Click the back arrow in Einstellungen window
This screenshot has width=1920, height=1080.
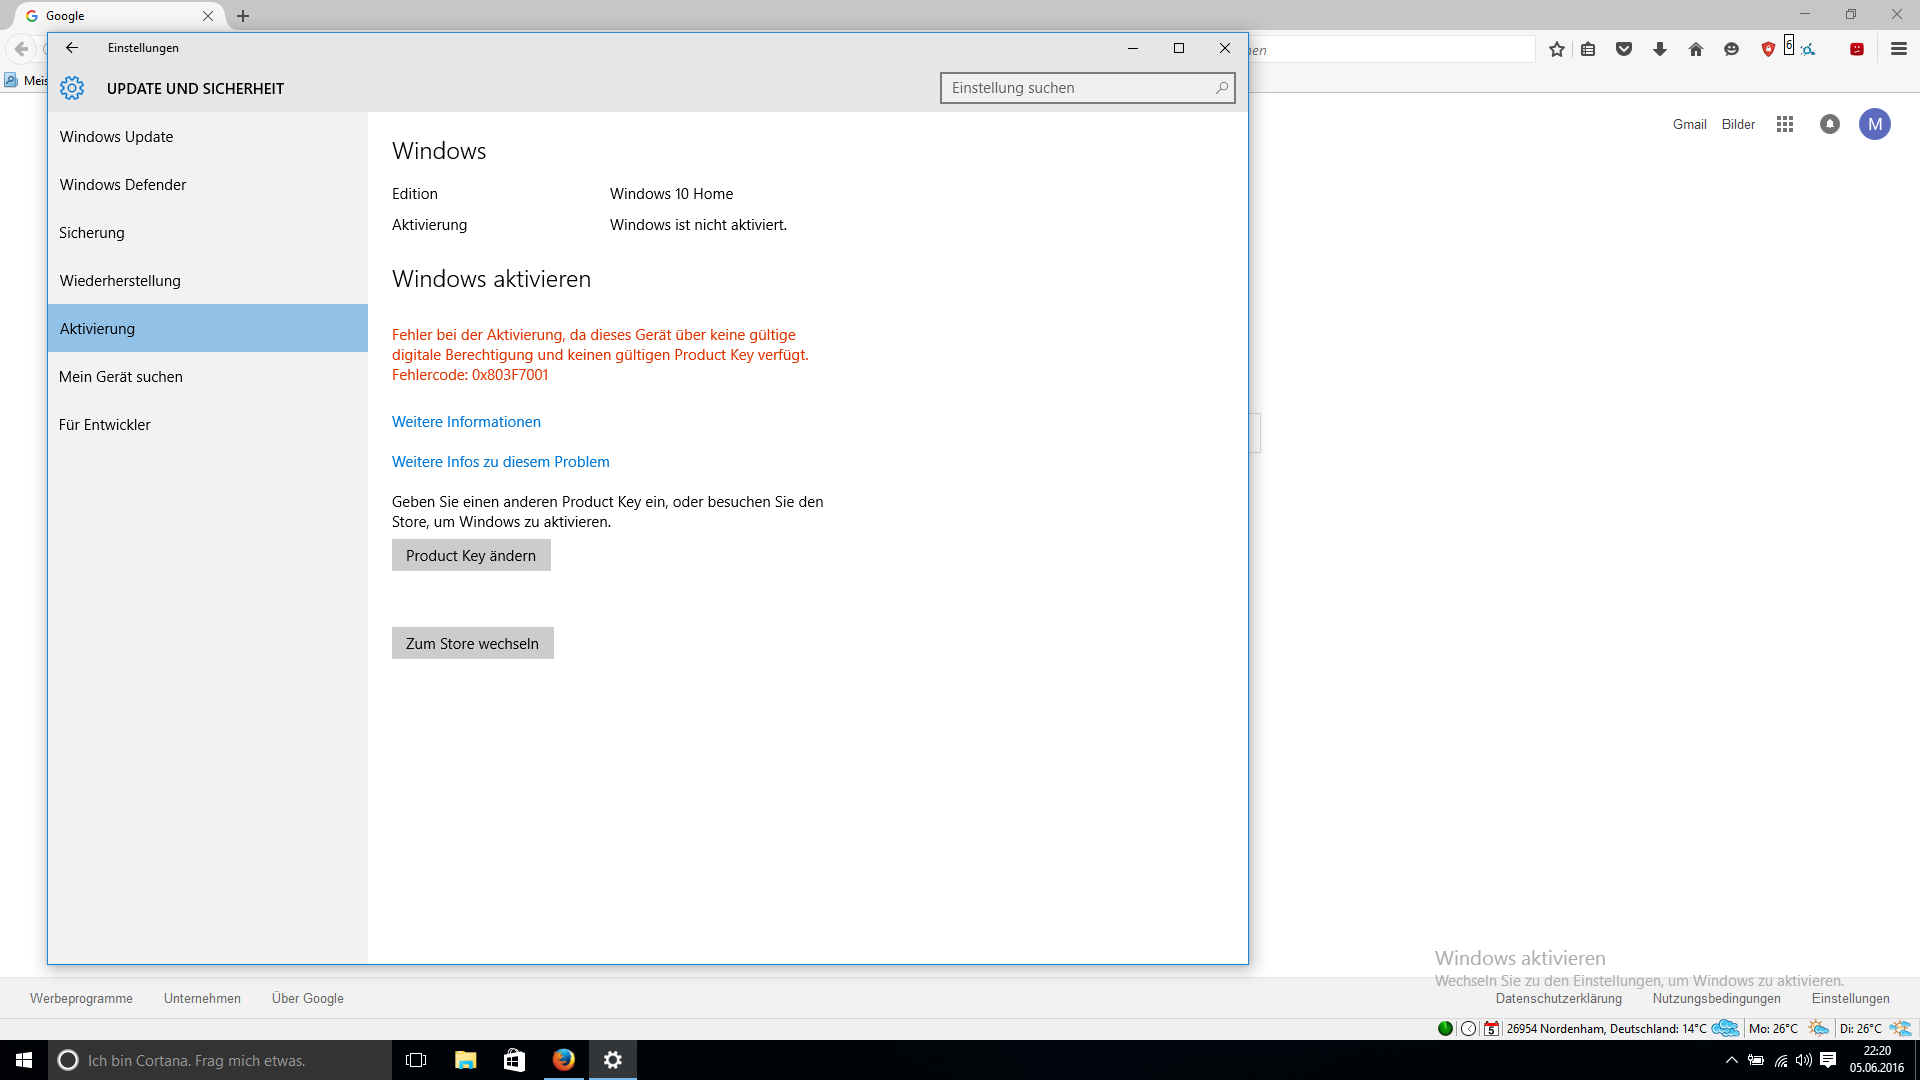[x=72, y=48]
